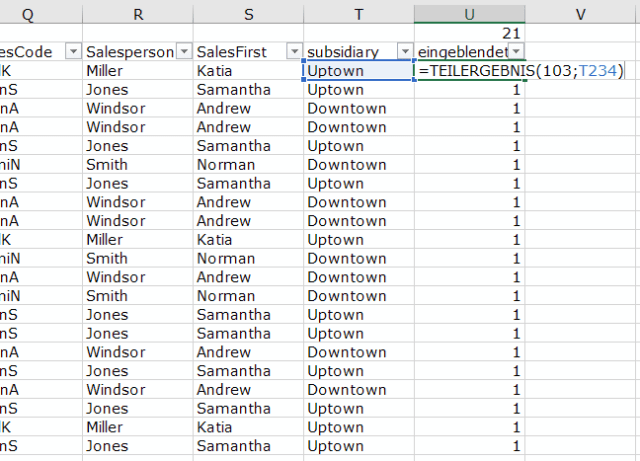This screenshot has width=640, height=461.
Task: Select the column Q header
Action: coord(40,11)
